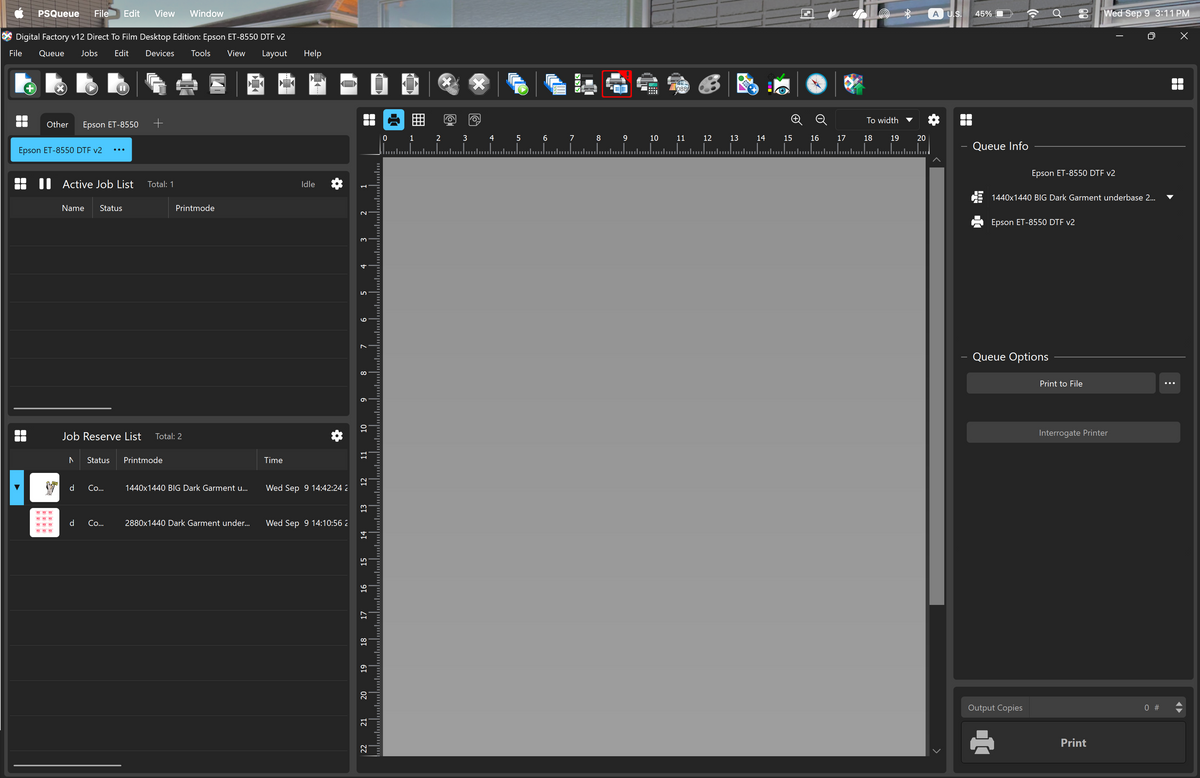Click the image with blue plus icon

[x=747, y=85]
